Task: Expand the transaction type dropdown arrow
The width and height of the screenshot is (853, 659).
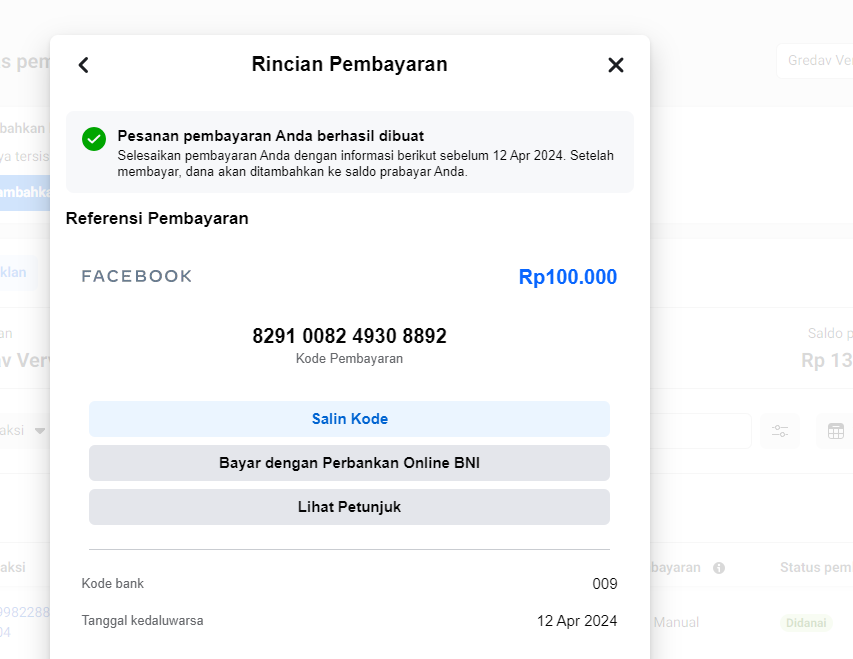Action: 40,431
